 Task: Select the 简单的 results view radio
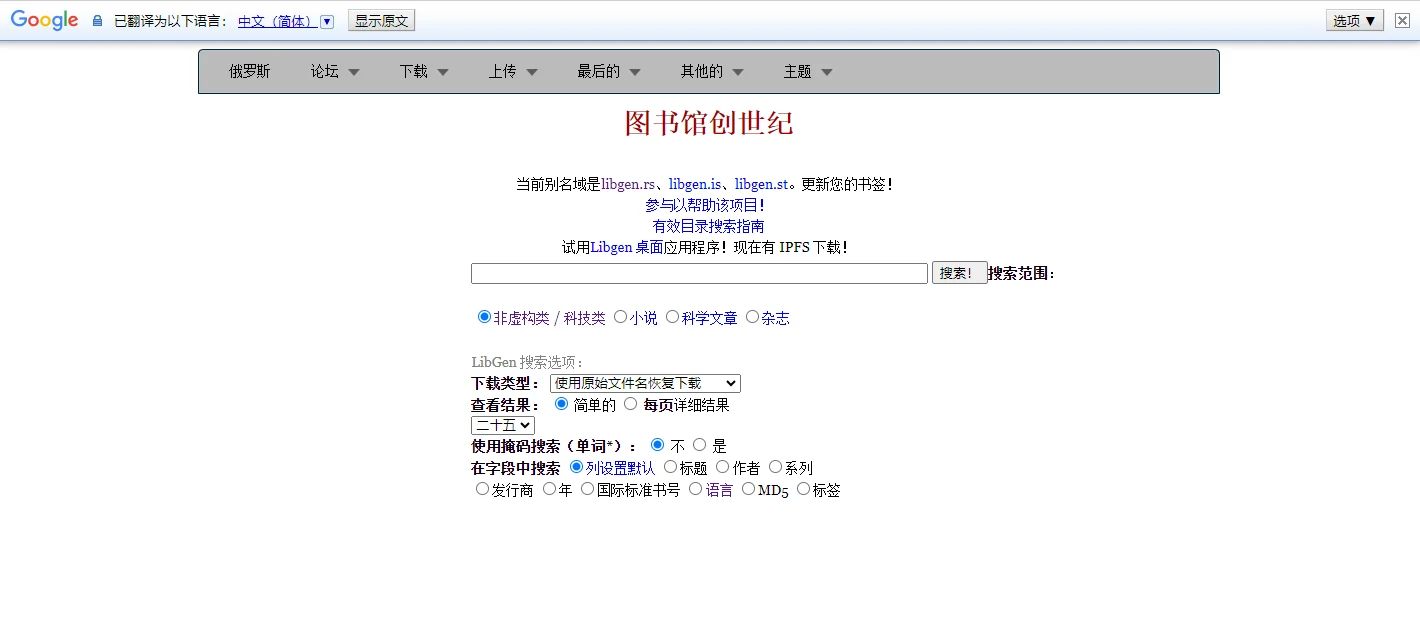click(x=561, y=404)
